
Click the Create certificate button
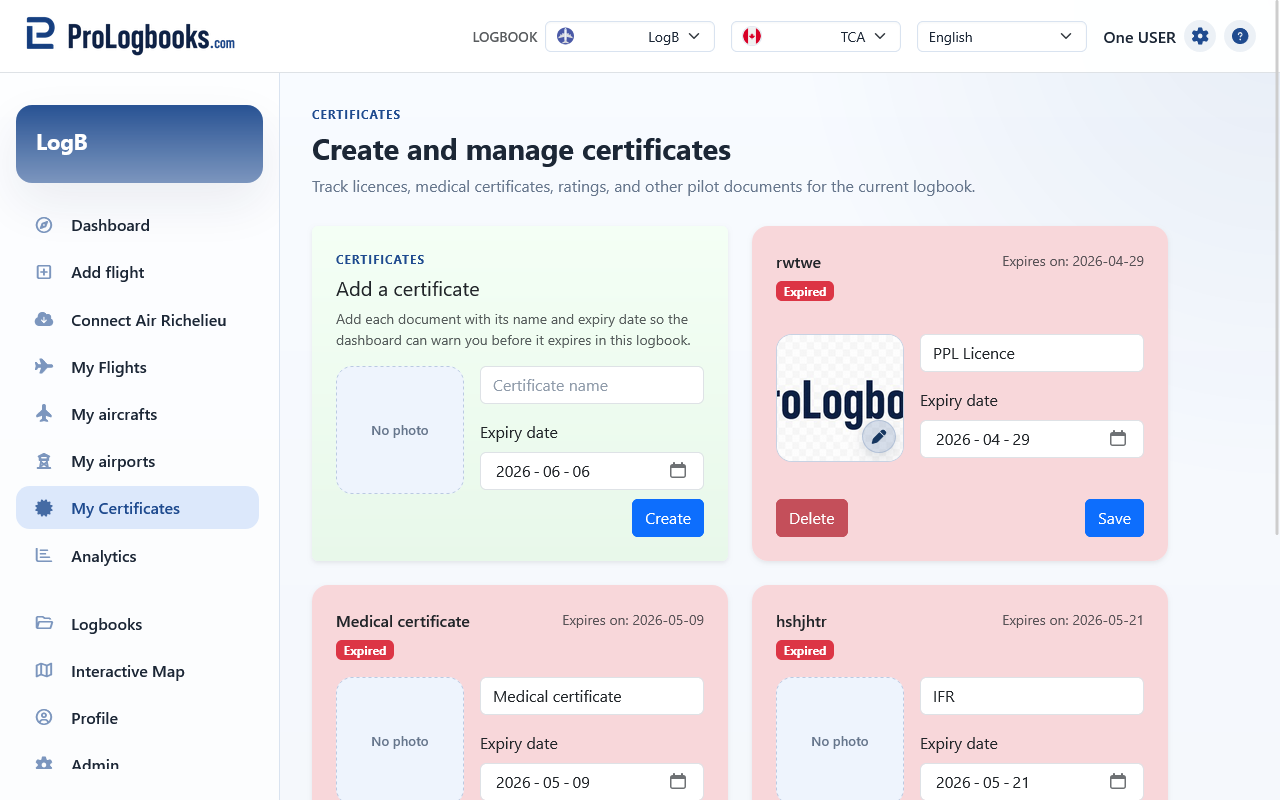click(x=668, y=518)
